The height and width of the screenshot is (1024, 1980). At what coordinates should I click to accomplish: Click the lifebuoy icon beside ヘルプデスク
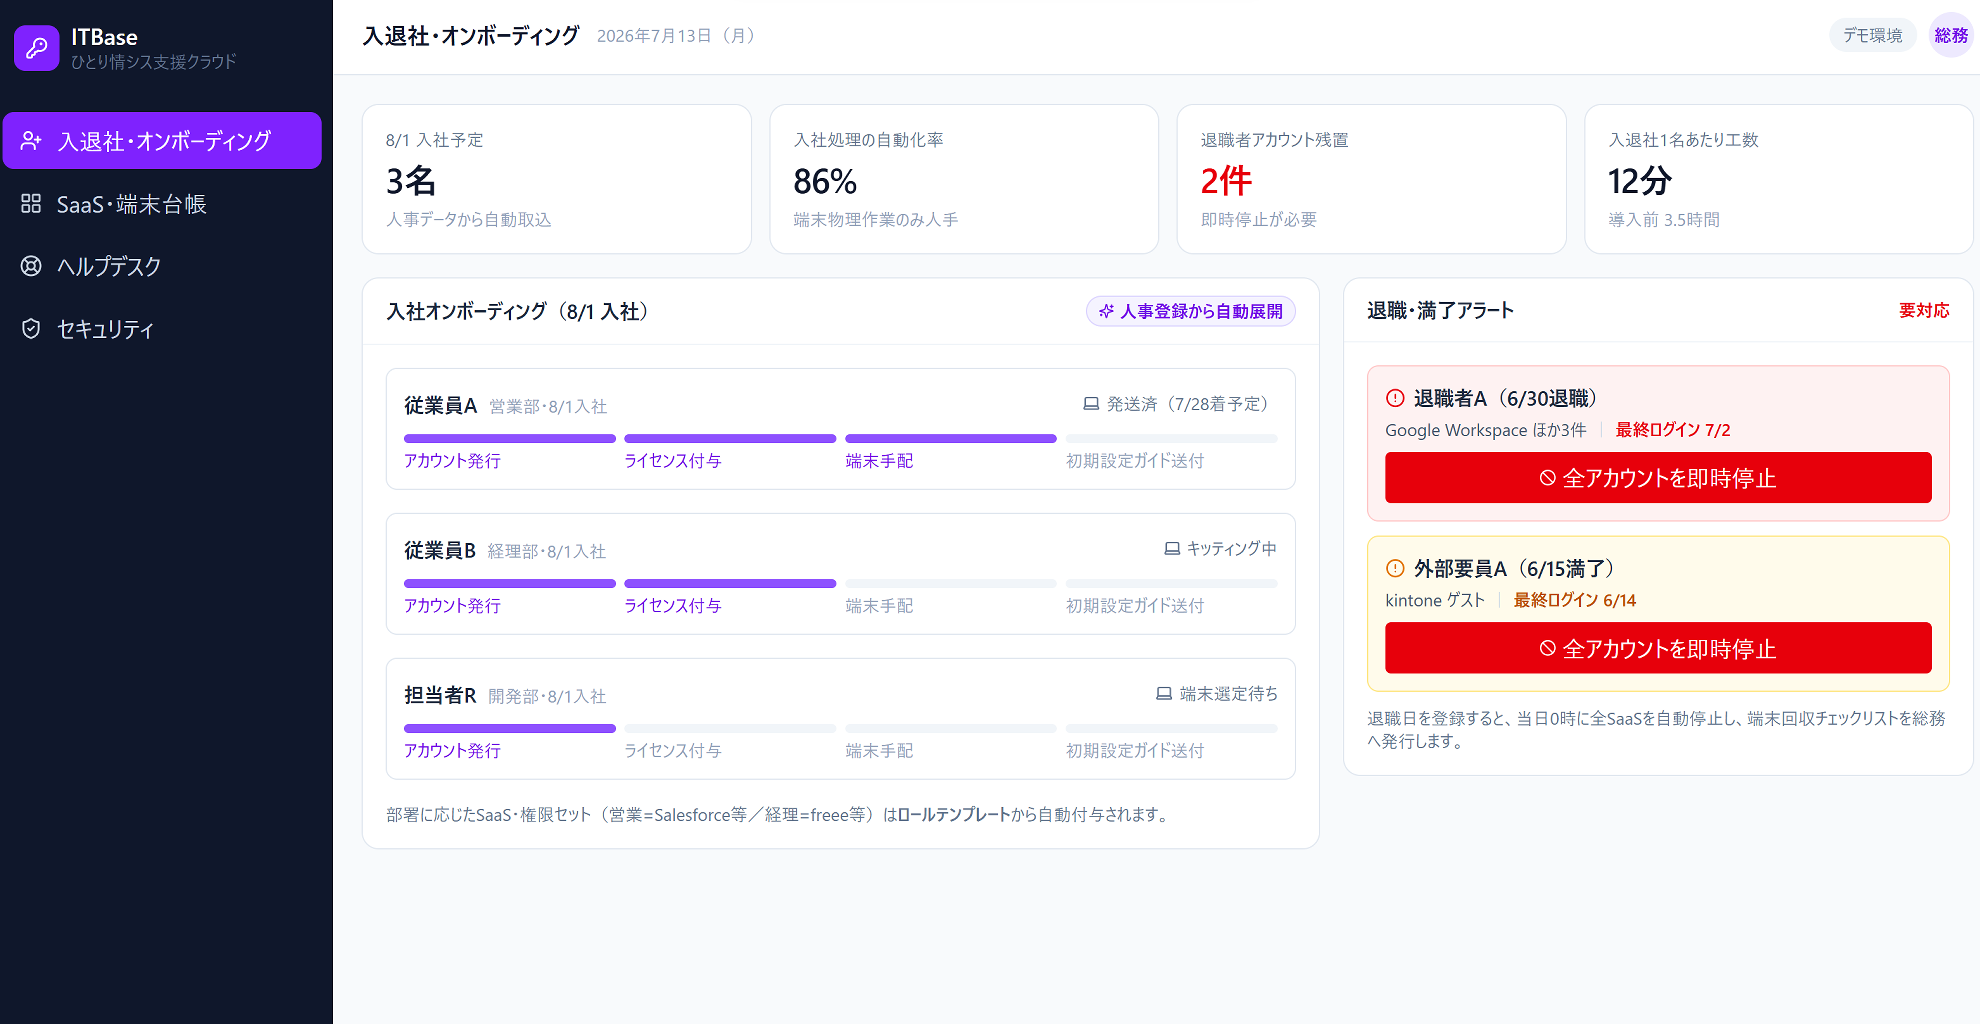pyautogui.click(x=31, y=266)
